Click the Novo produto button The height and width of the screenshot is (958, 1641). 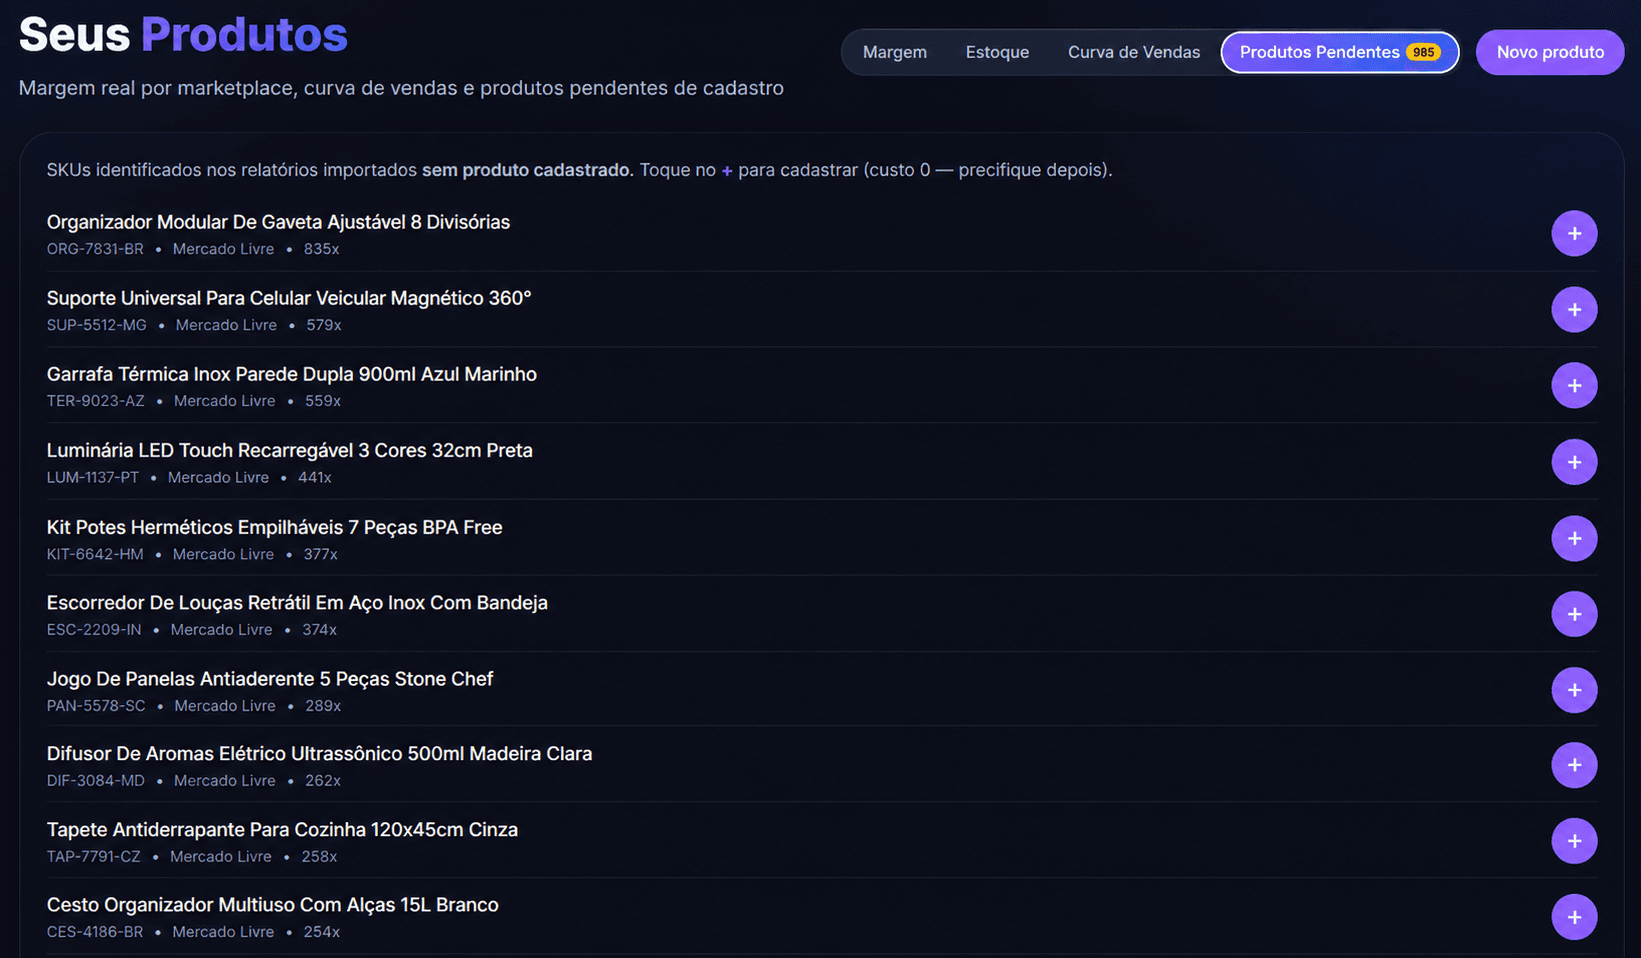tap(1550, 52)
